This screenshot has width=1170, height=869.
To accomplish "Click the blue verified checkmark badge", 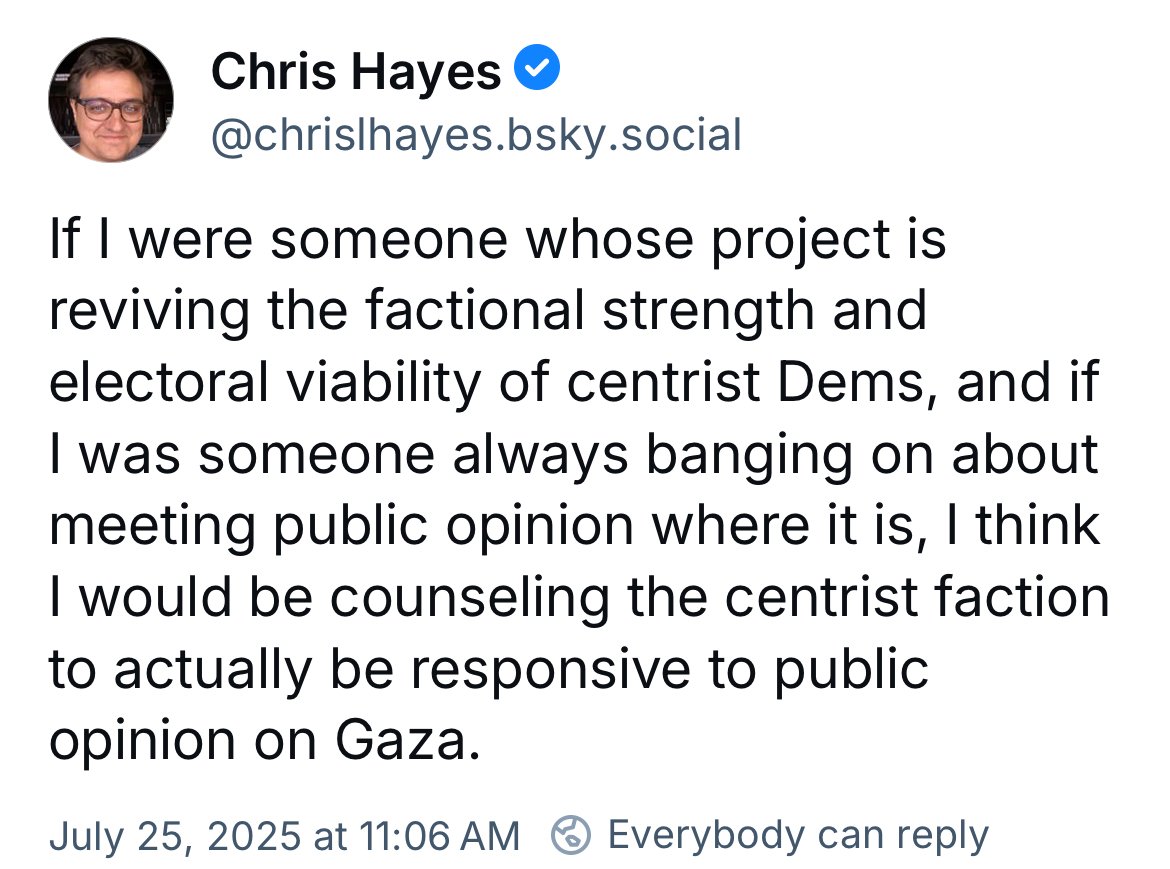I will pyautogui.click(x=537, y=68).
